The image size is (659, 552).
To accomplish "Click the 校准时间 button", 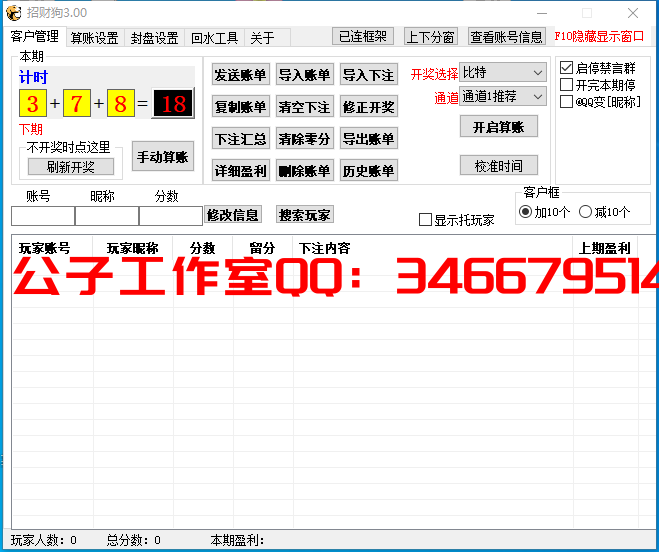I will [499, 165].
